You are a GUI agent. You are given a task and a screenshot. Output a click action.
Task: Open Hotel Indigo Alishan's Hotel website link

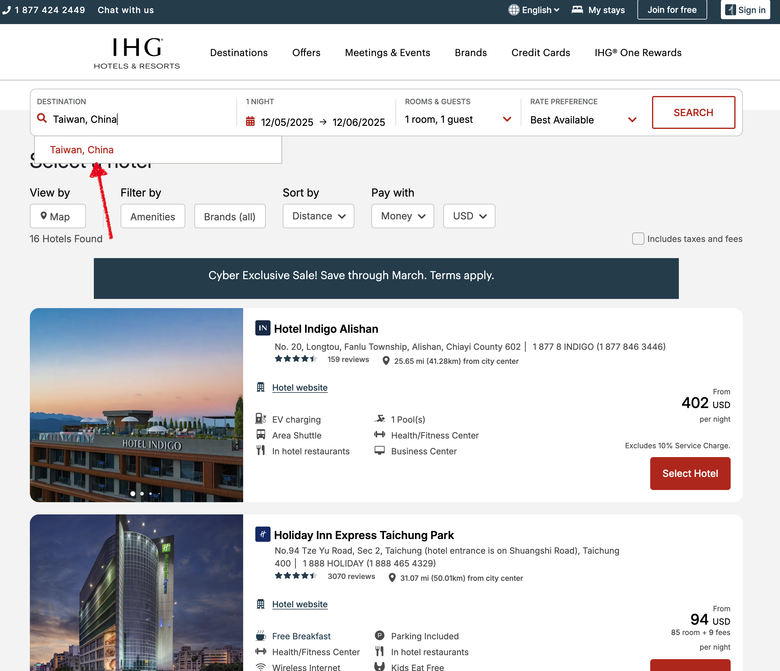(300, 387)
